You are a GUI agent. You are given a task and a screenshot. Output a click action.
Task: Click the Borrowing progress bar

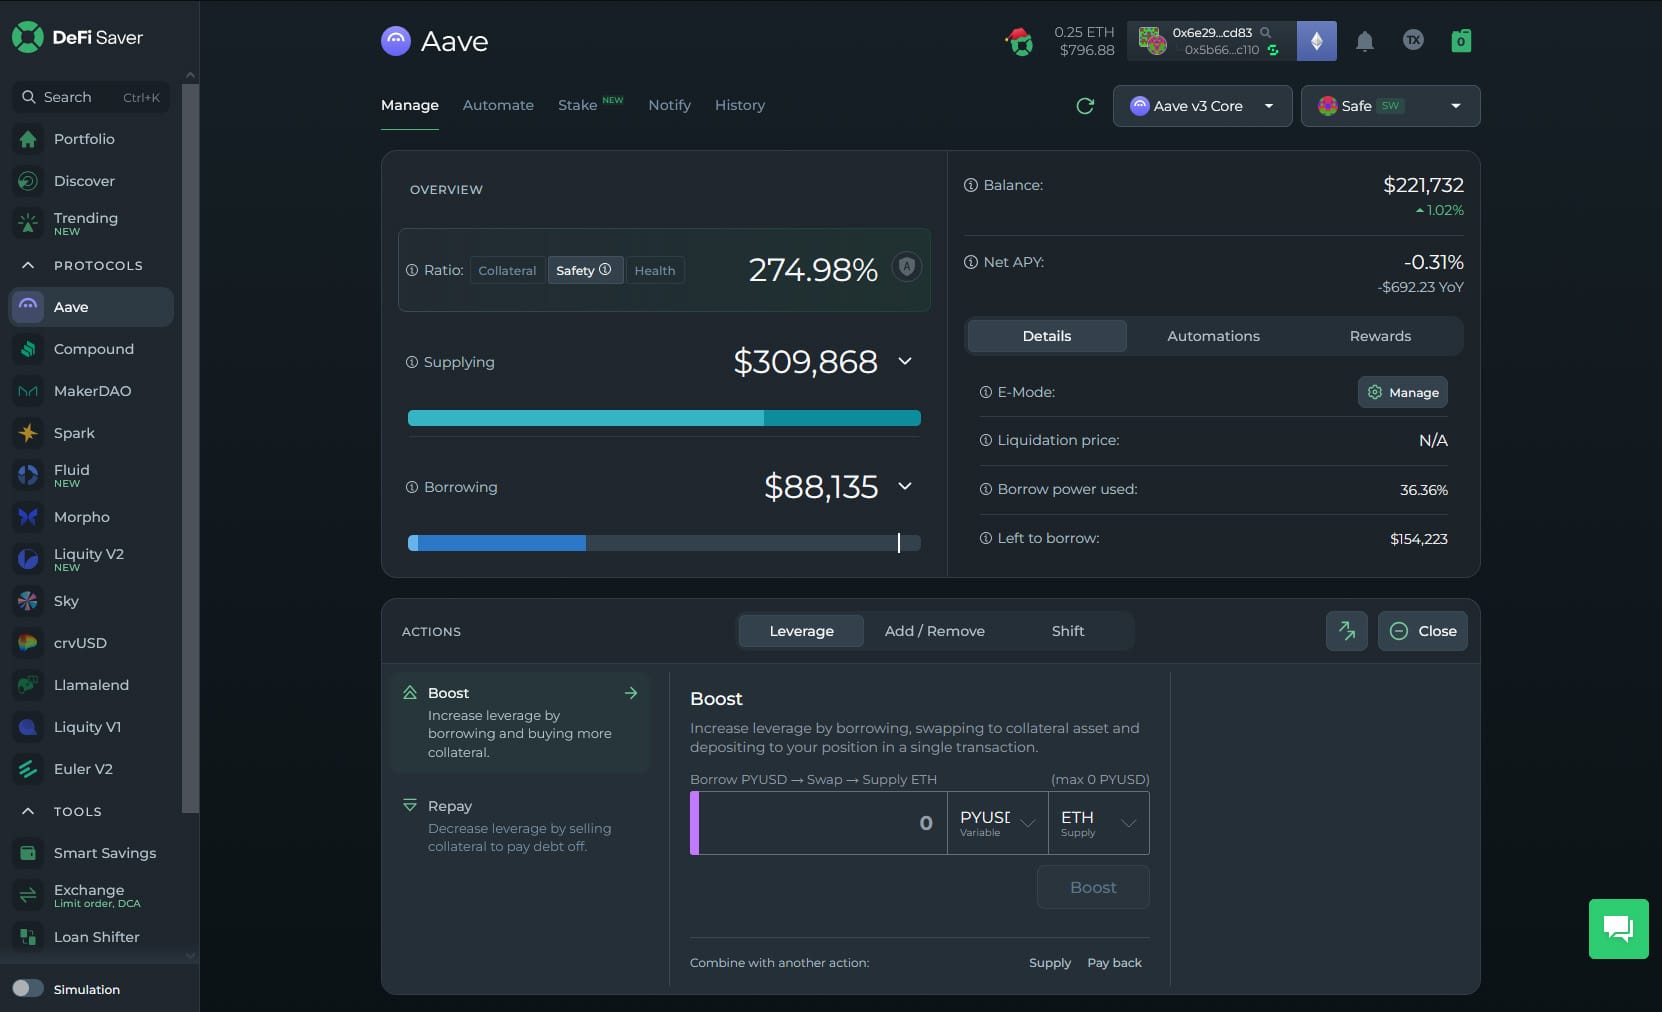pyautogui.click(x=663, y=543)
